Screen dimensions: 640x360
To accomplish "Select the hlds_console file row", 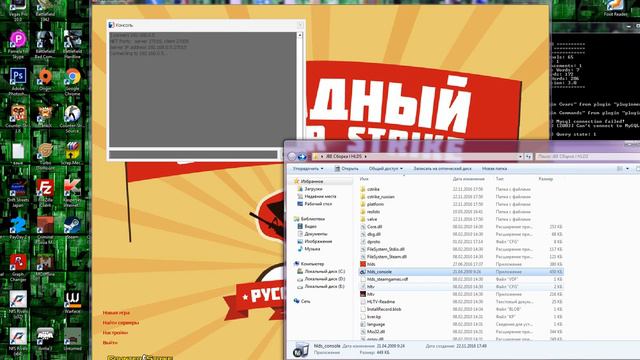I will 461,271.
